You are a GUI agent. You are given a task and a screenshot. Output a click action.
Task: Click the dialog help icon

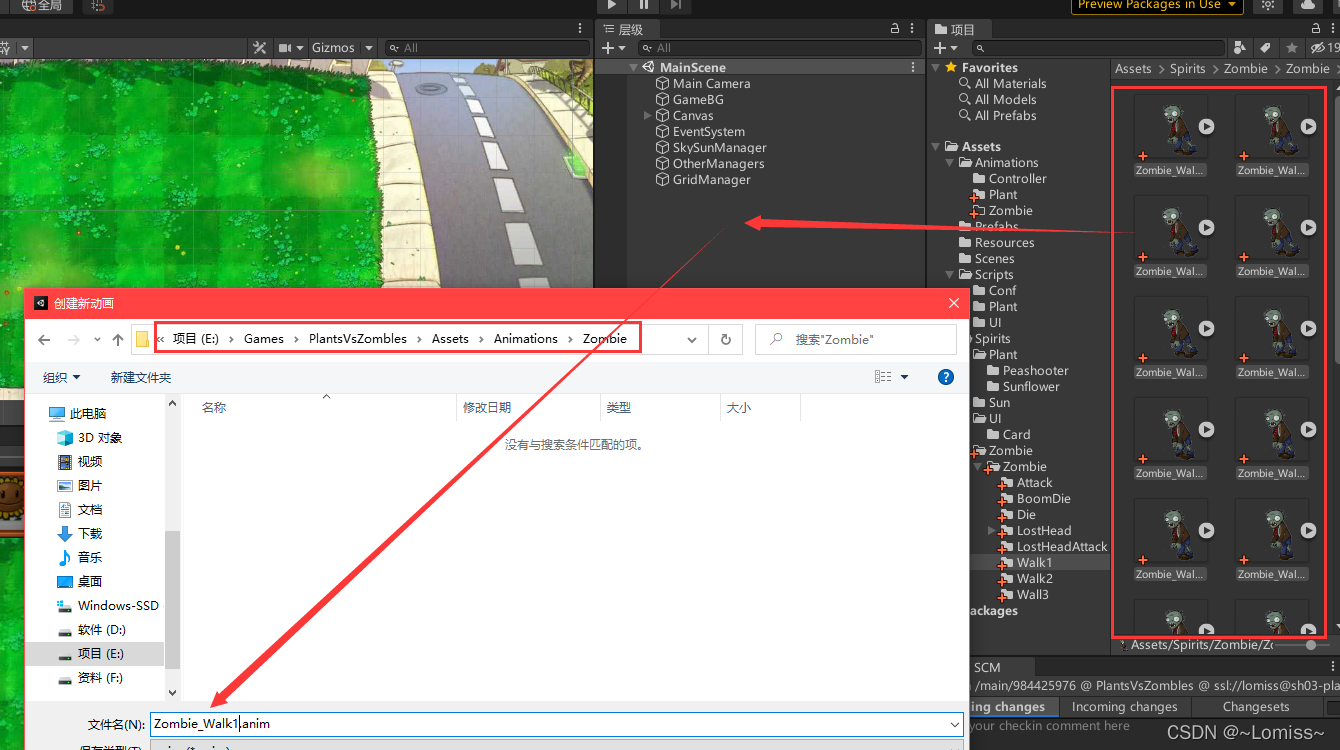click(x=946, y=377)
